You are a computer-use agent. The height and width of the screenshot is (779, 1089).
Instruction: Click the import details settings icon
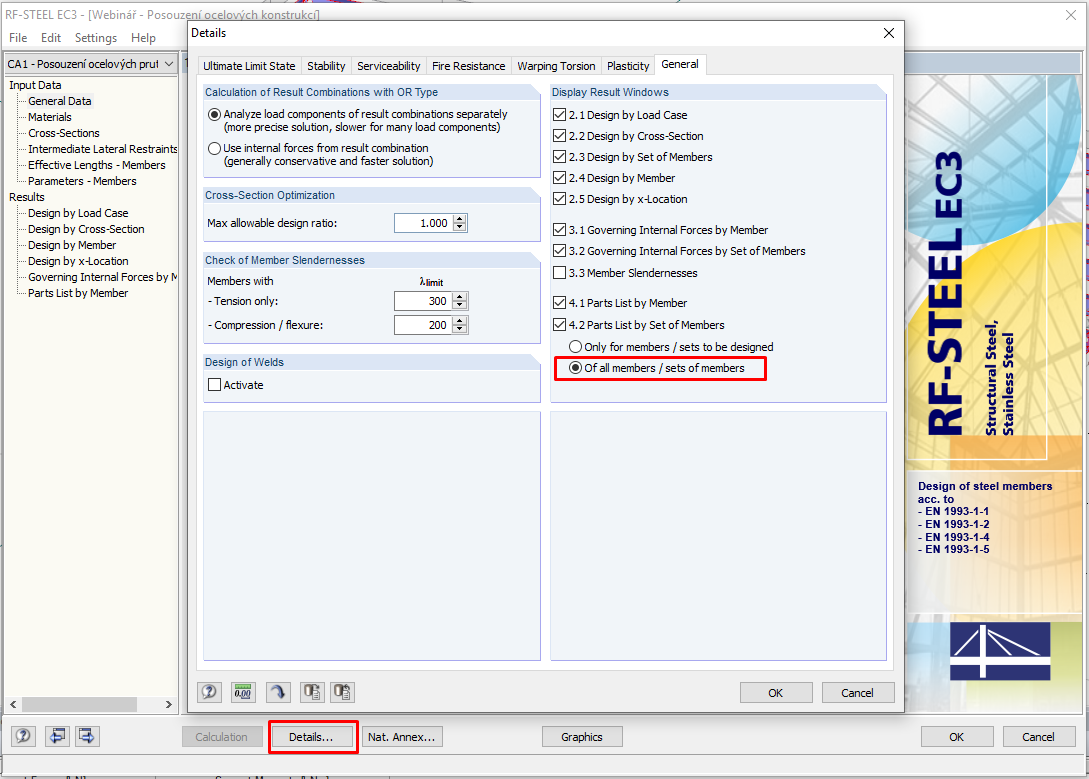point(341,692)
